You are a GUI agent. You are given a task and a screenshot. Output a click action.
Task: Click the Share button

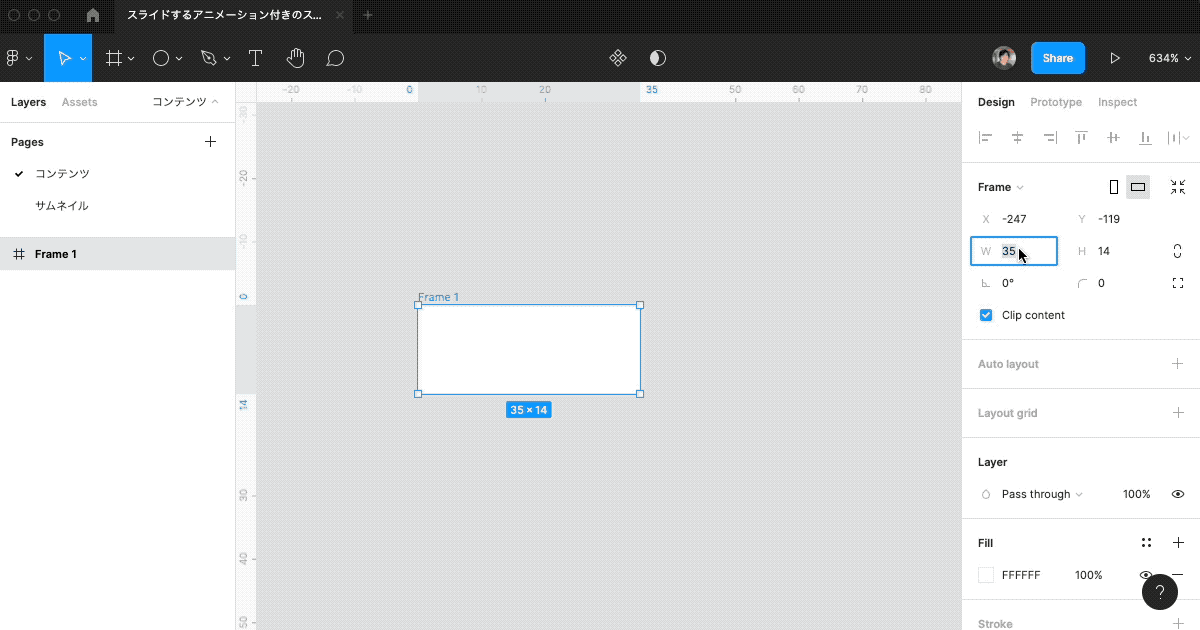pyautogui.click(x=1058, y=58)
